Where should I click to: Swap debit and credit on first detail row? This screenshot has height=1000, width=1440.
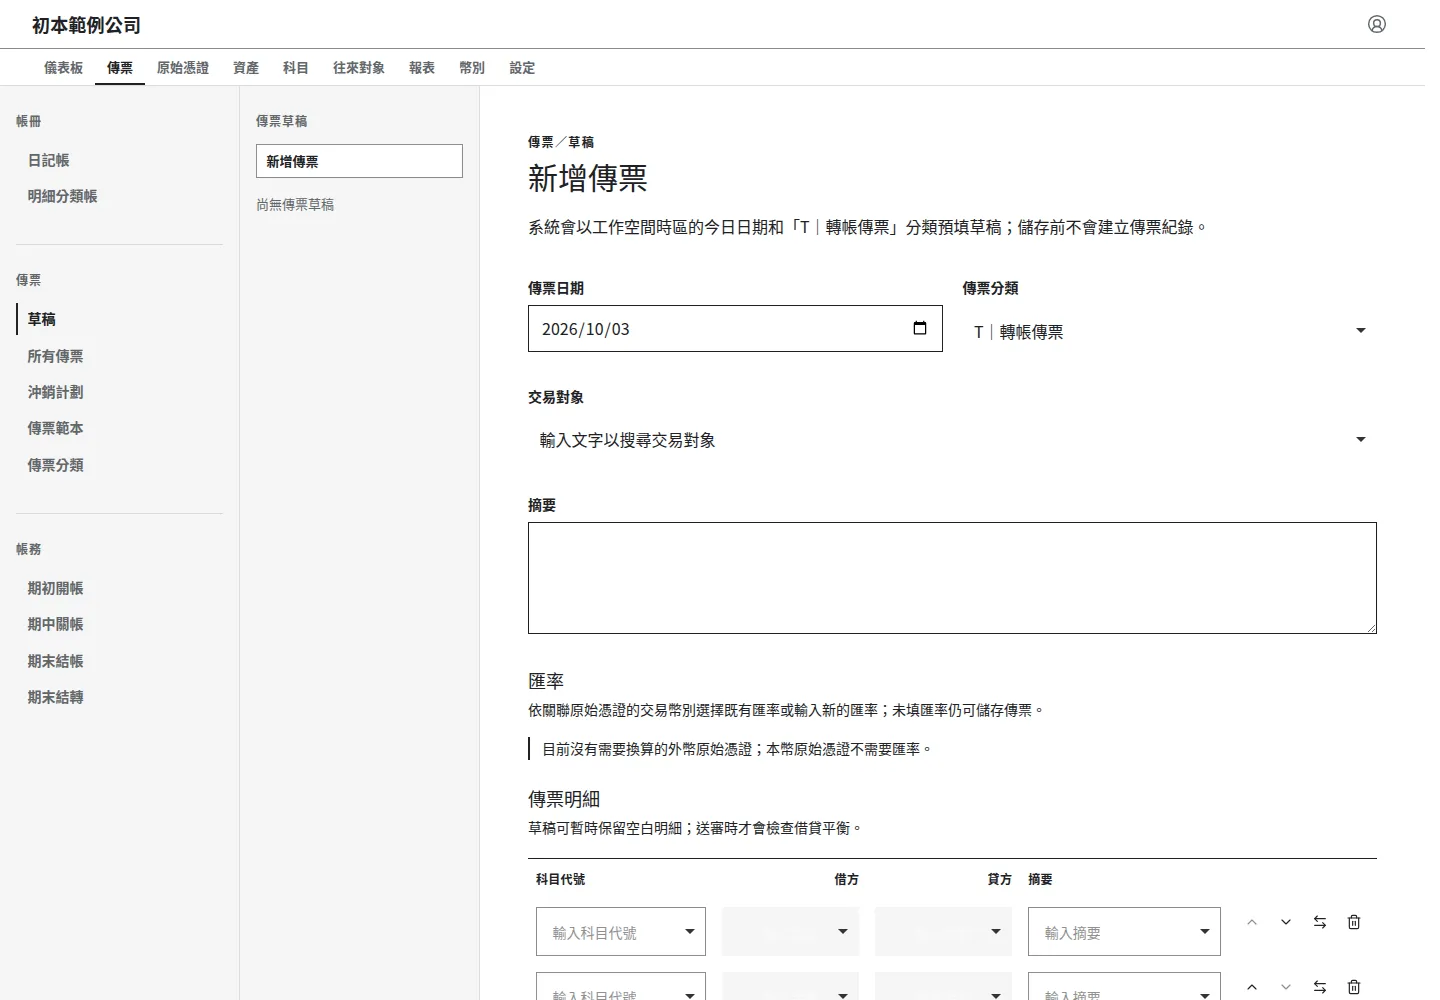(x=1320, y=922)
